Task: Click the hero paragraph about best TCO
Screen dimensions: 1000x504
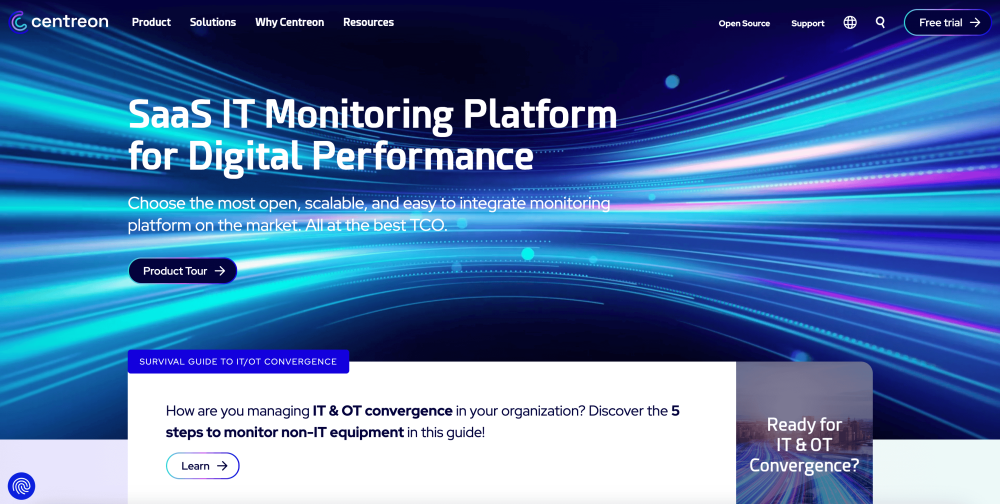Action: tap(368, 214)
